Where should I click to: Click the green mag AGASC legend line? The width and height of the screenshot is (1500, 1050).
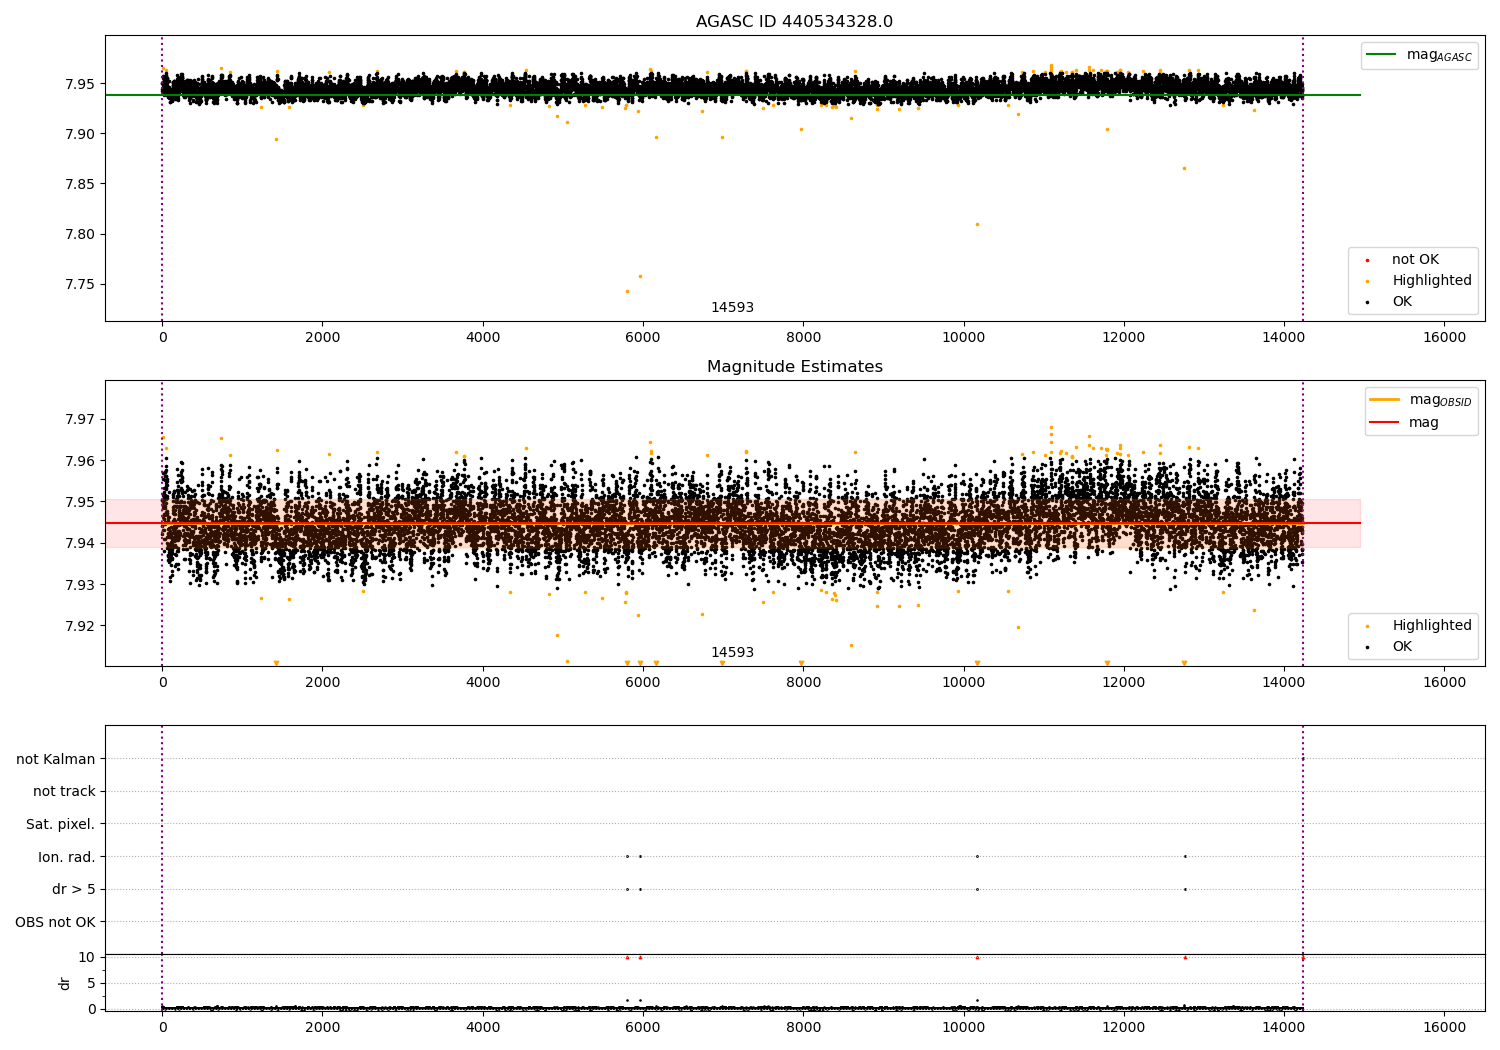tap(1383, 55)
